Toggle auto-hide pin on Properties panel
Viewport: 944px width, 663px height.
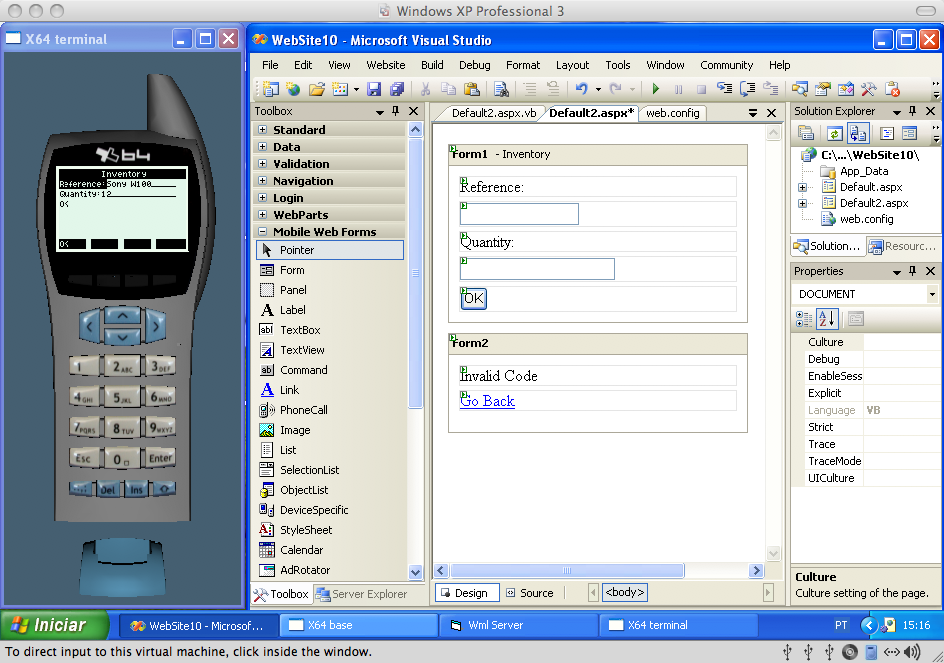pos(913,271)
